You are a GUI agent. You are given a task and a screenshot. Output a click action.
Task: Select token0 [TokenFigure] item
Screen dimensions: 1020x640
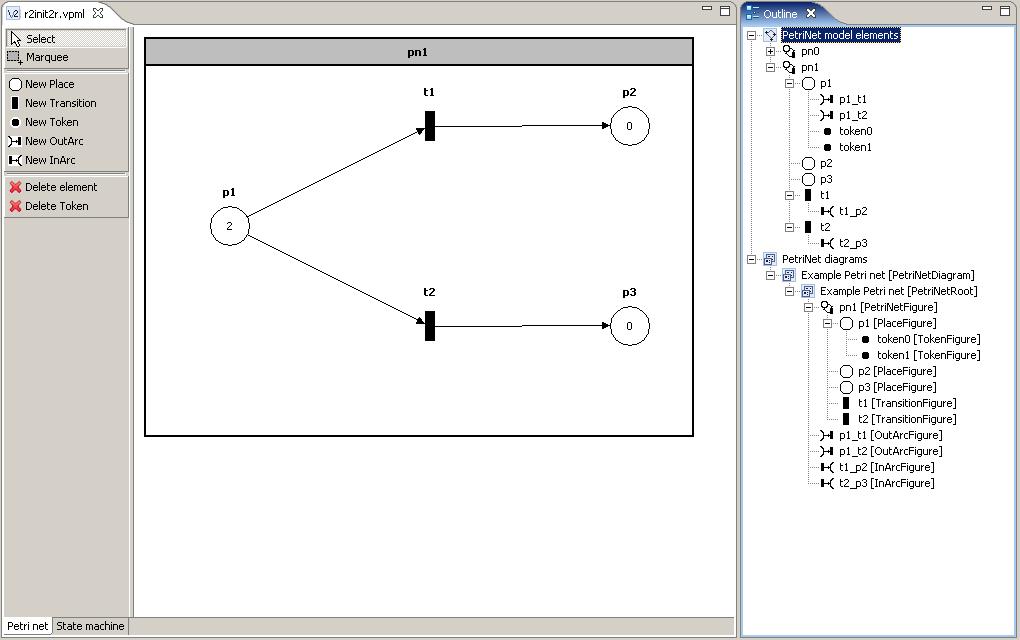tap(928, 339)
